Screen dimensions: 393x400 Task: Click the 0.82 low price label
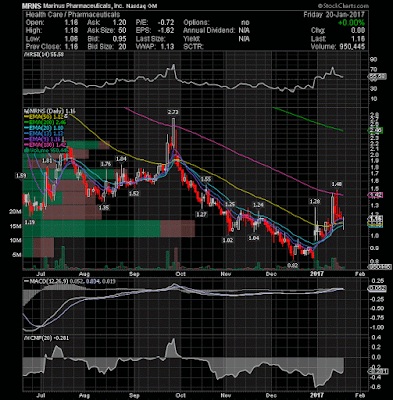click(x=293, y=266)
